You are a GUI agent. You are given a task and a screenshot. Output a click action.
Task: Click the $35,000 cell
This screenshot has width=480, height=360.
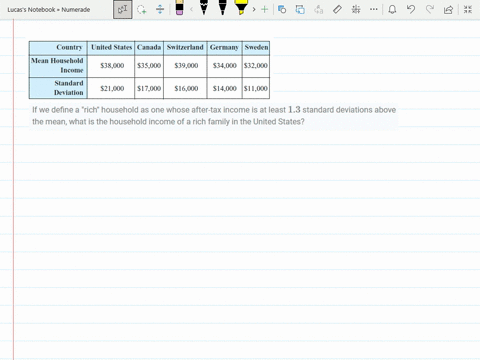tap(149, 66)
